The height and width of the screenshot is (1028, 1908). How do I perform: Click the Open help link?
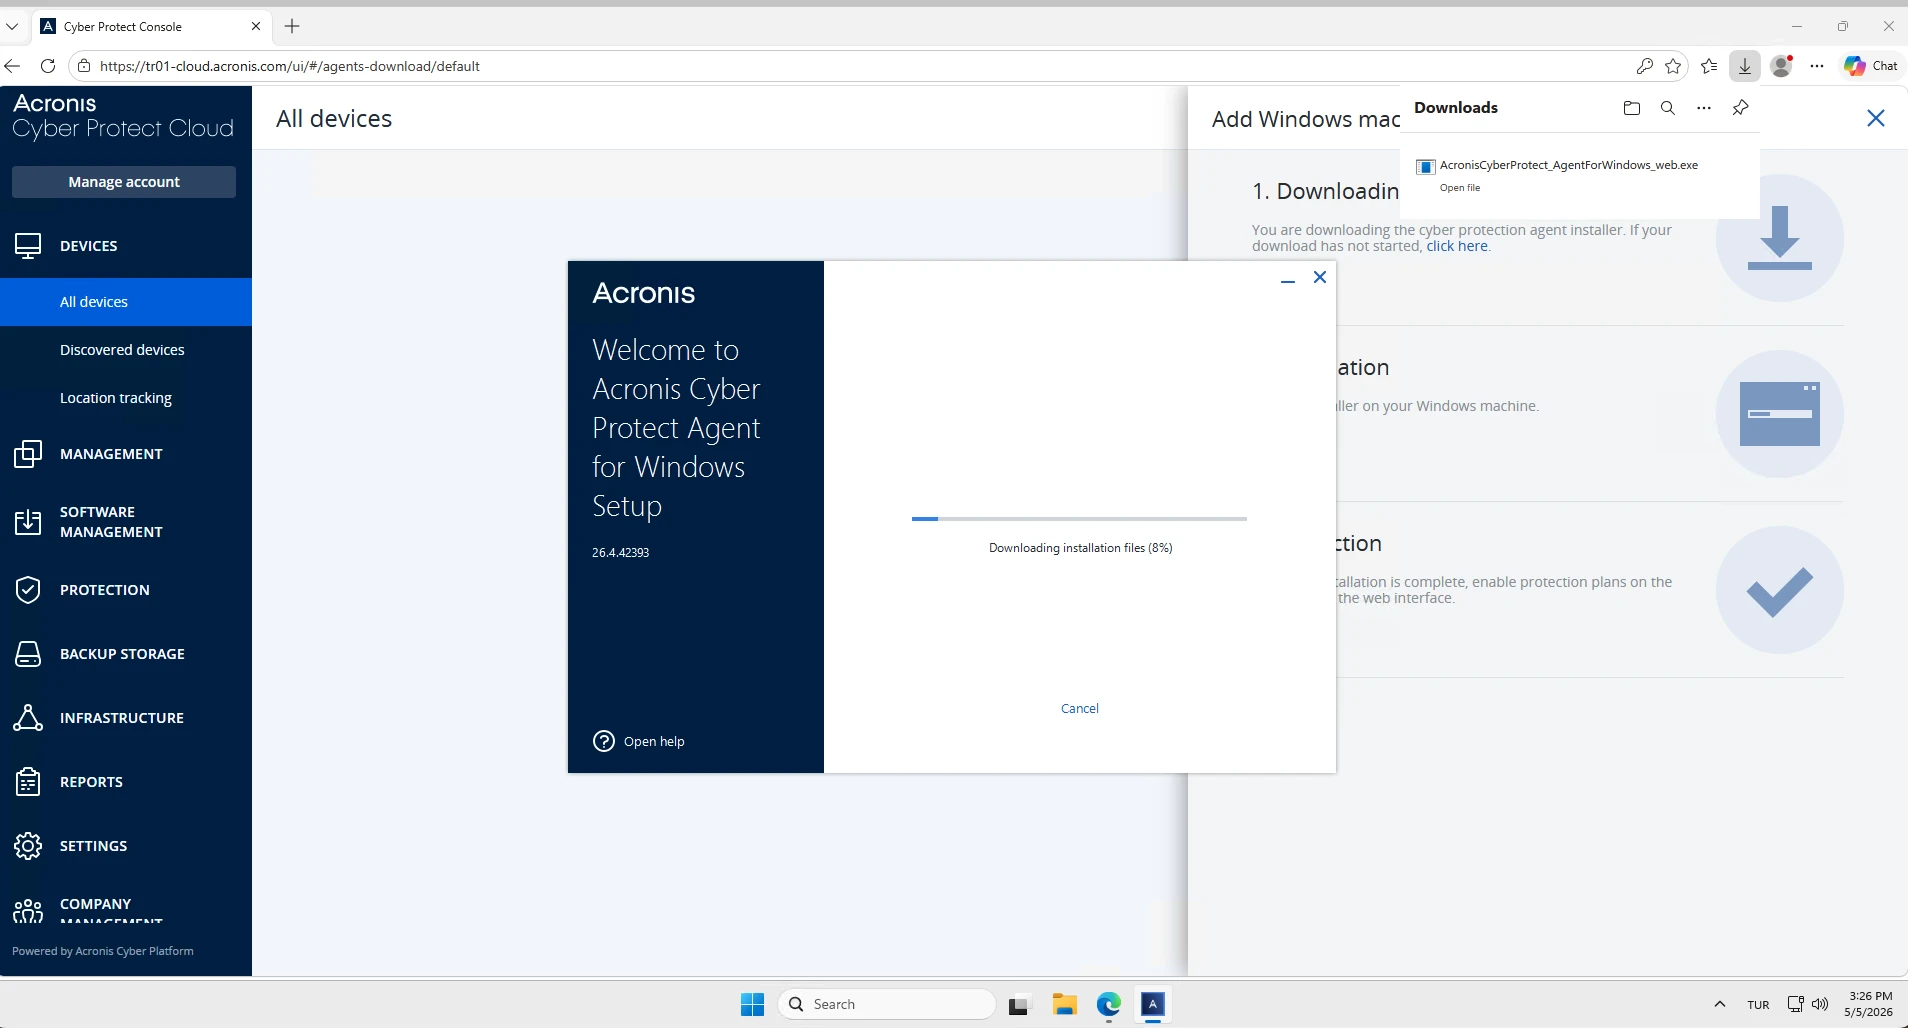pos(654,741)
